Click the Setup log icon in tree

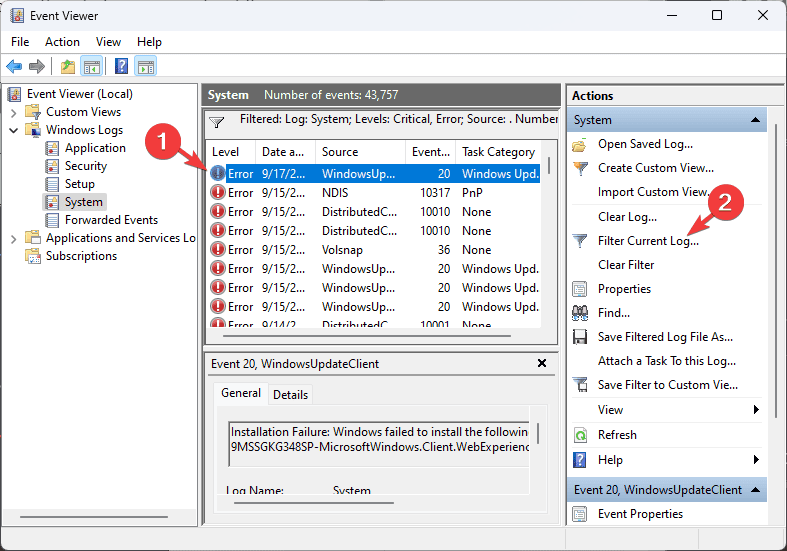(x=52, y=184)
